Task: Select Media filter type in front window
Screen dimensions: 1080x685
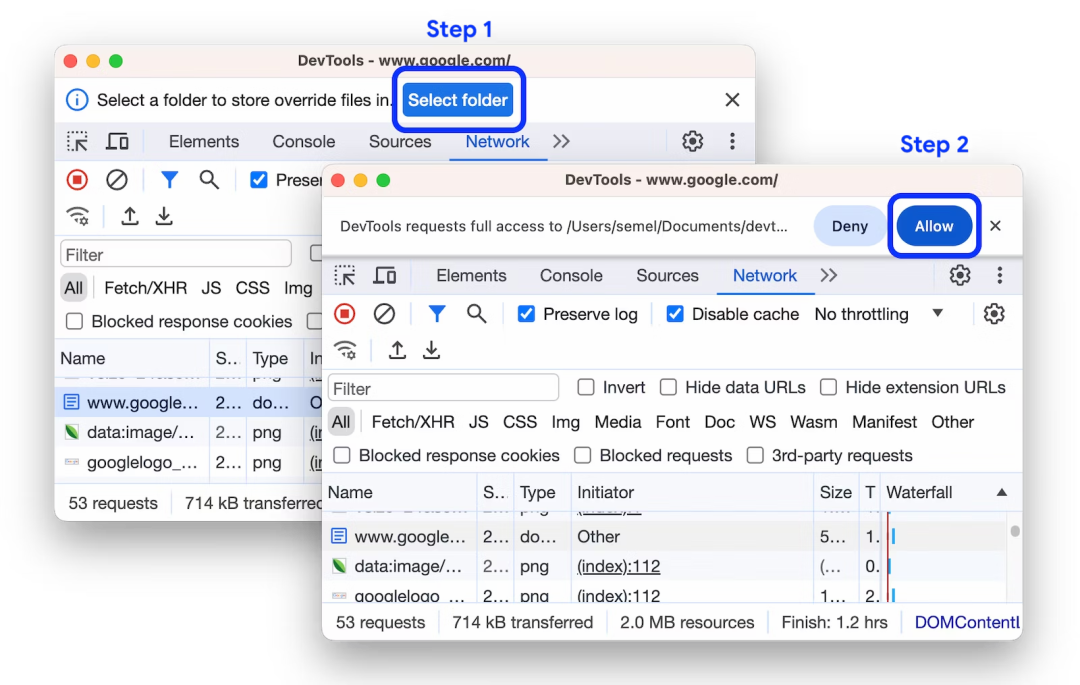Action: 618,422
